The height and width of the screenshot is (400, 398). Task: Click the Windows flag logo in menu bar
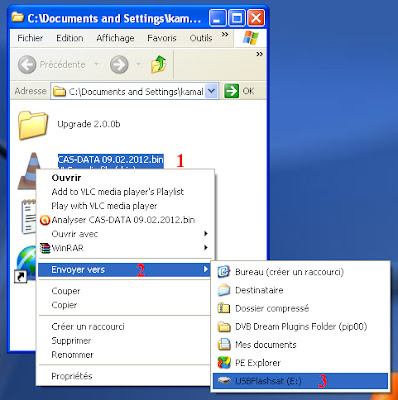point(250,38)
